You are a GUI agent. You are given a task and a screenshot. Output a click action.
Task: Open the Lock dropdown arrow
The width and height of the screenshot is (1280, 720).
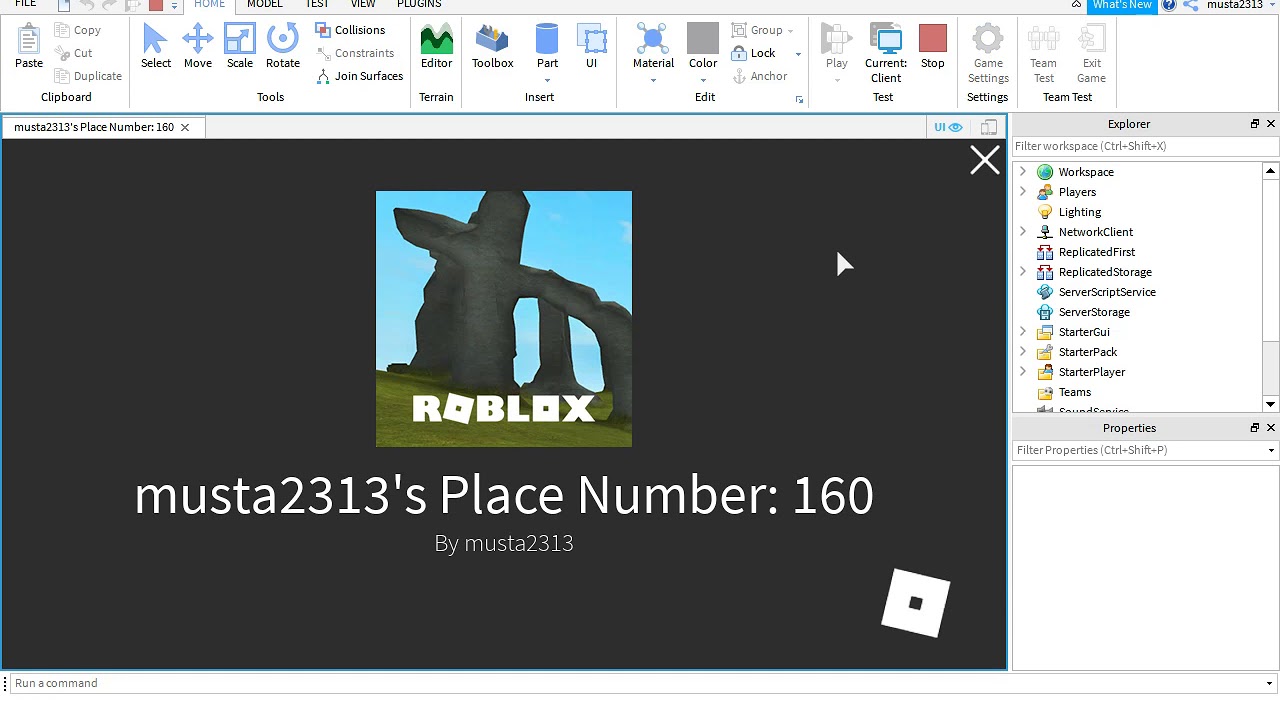click(x=798, y=54)
